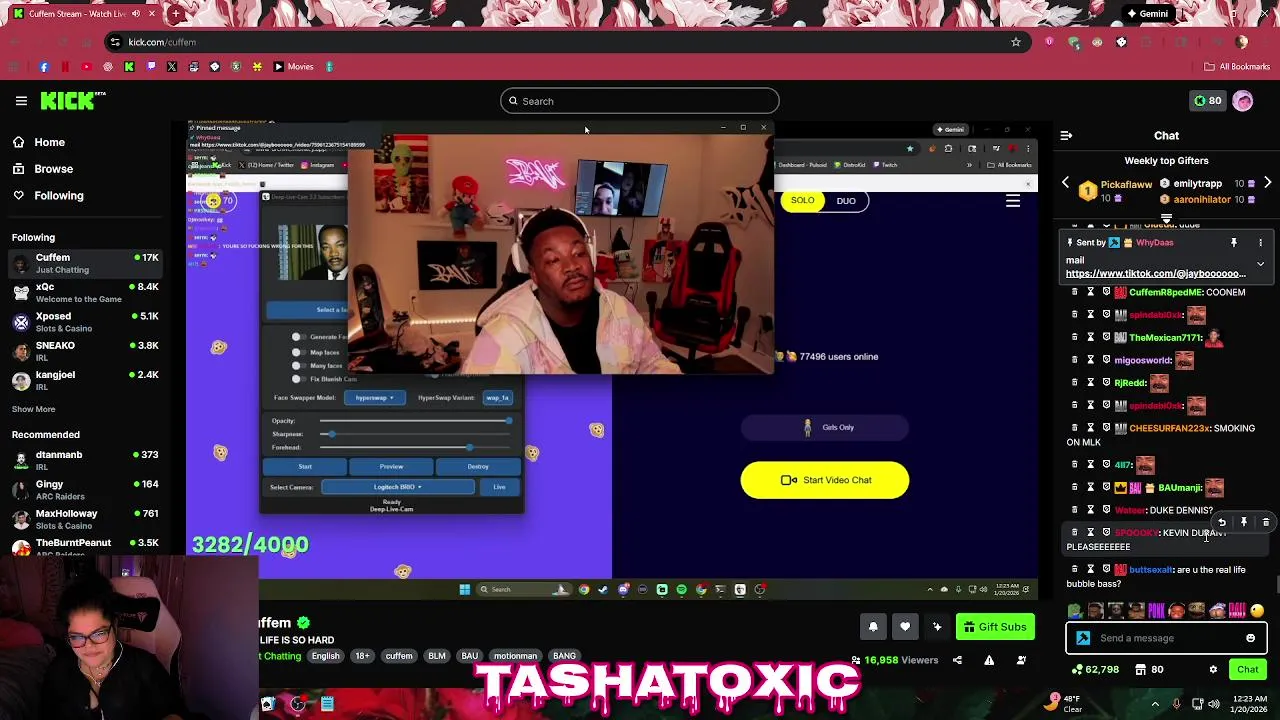Show next weekly top gifters
This screenshot has height=720, width=1280.
[x=1267, y=184]
